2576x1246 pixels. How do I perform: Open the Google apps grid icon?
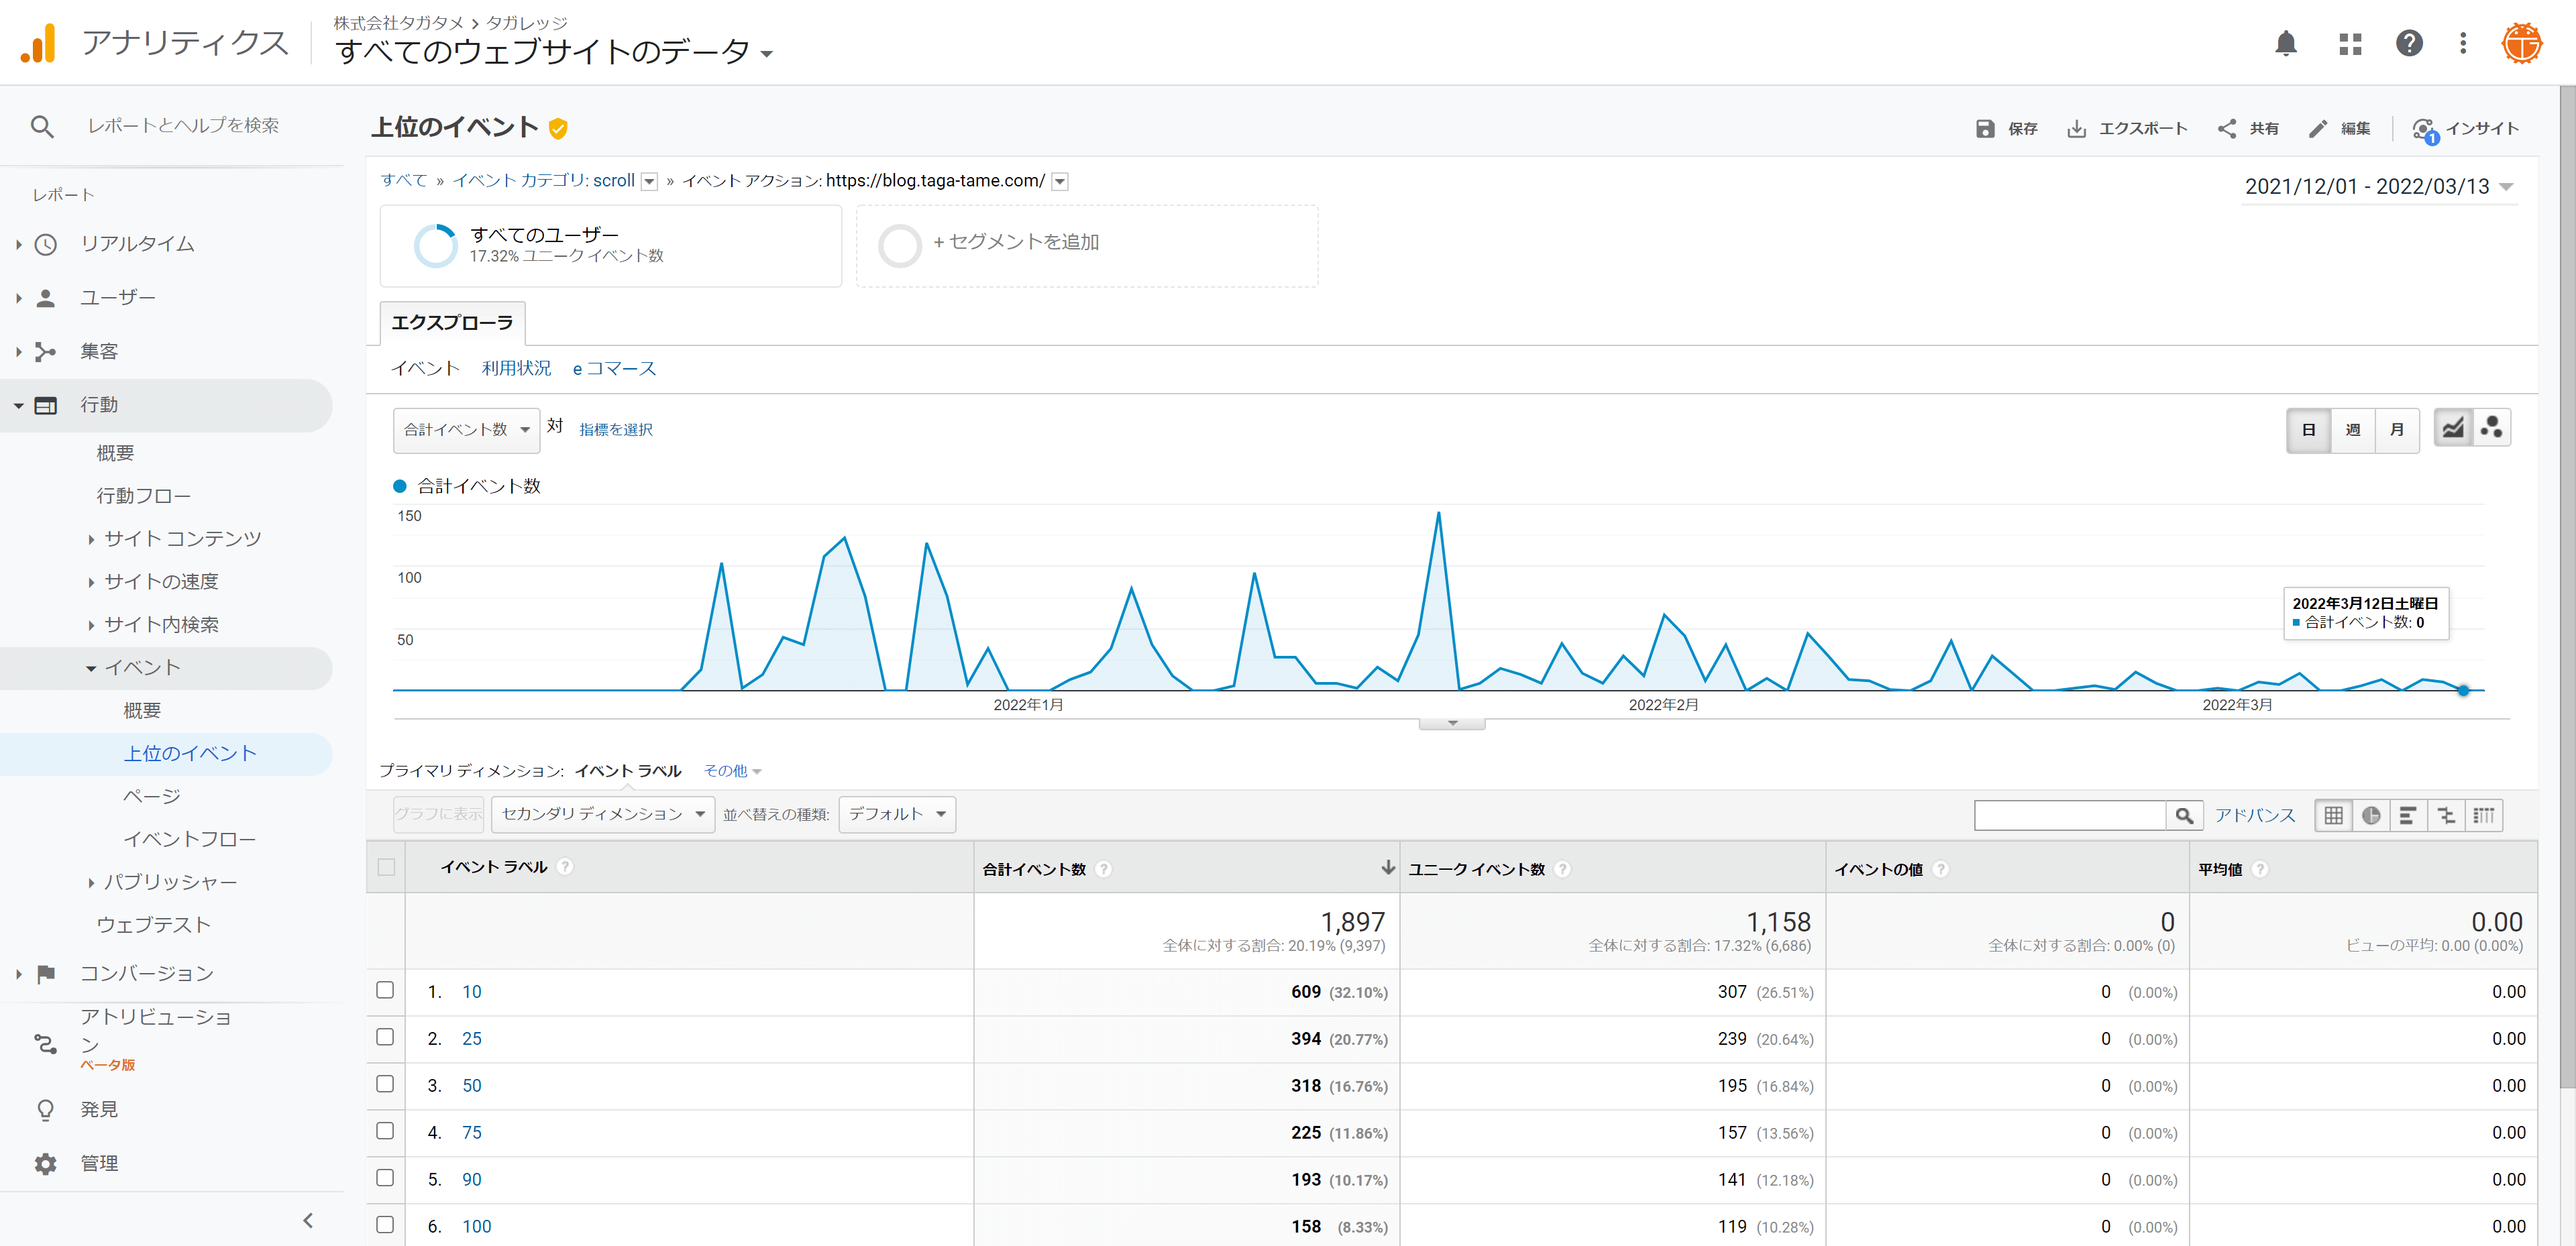(2350, 43)
